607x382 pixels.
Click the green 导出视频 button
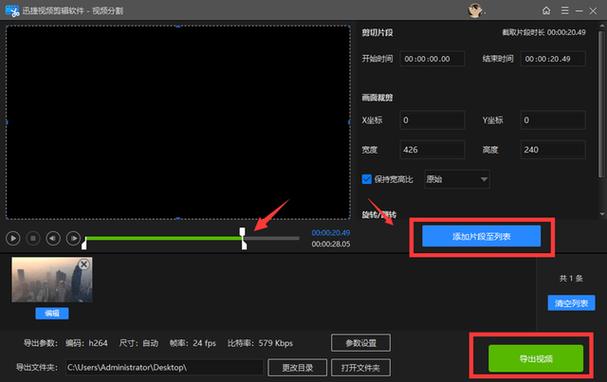pos(536,358)
